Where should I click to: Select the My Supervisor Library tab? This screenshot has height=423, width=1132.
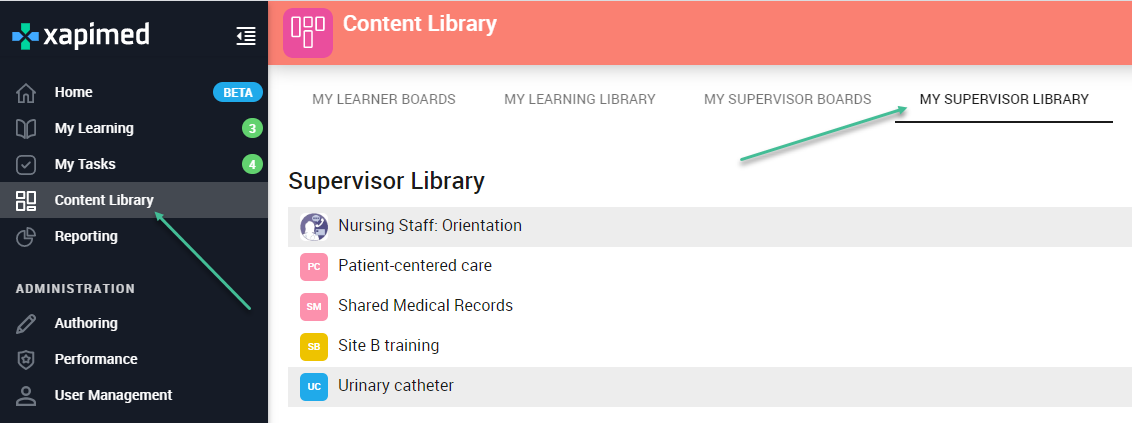click(1003, 100)
